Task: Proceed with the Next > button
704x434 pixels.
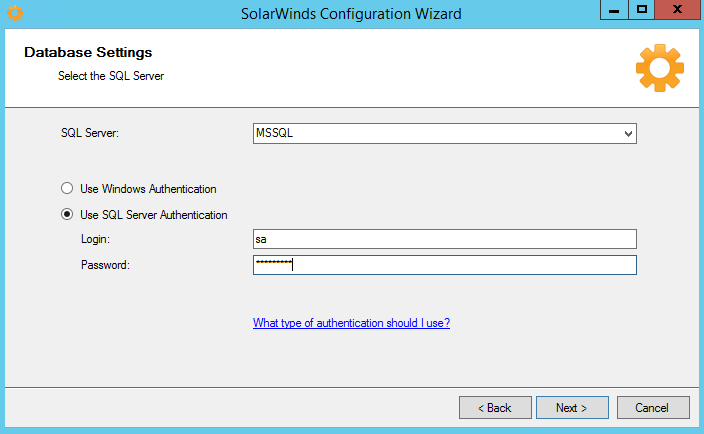Action: point(572,408)
